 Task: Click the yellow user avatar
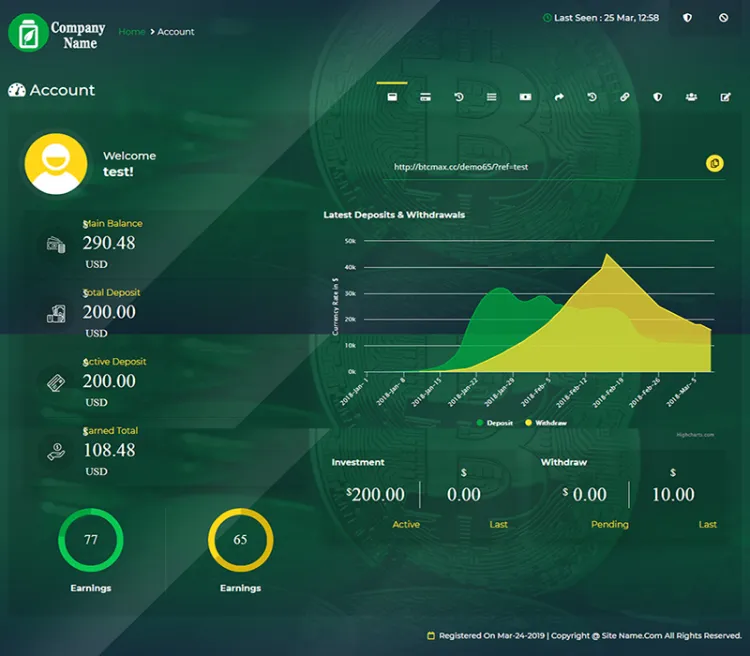[x=56, y=164]
